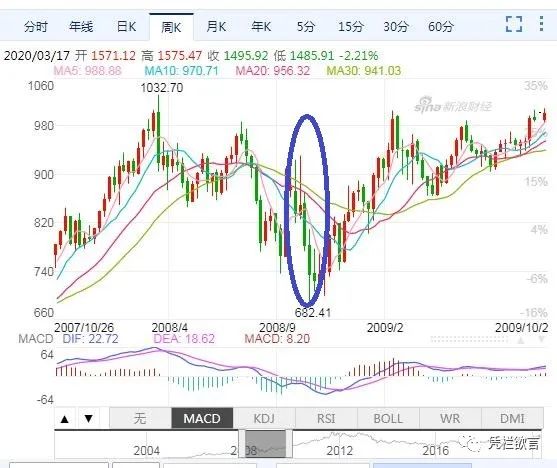
Task: Select the 无 no-indicator option
Action: tap(140, 418)
